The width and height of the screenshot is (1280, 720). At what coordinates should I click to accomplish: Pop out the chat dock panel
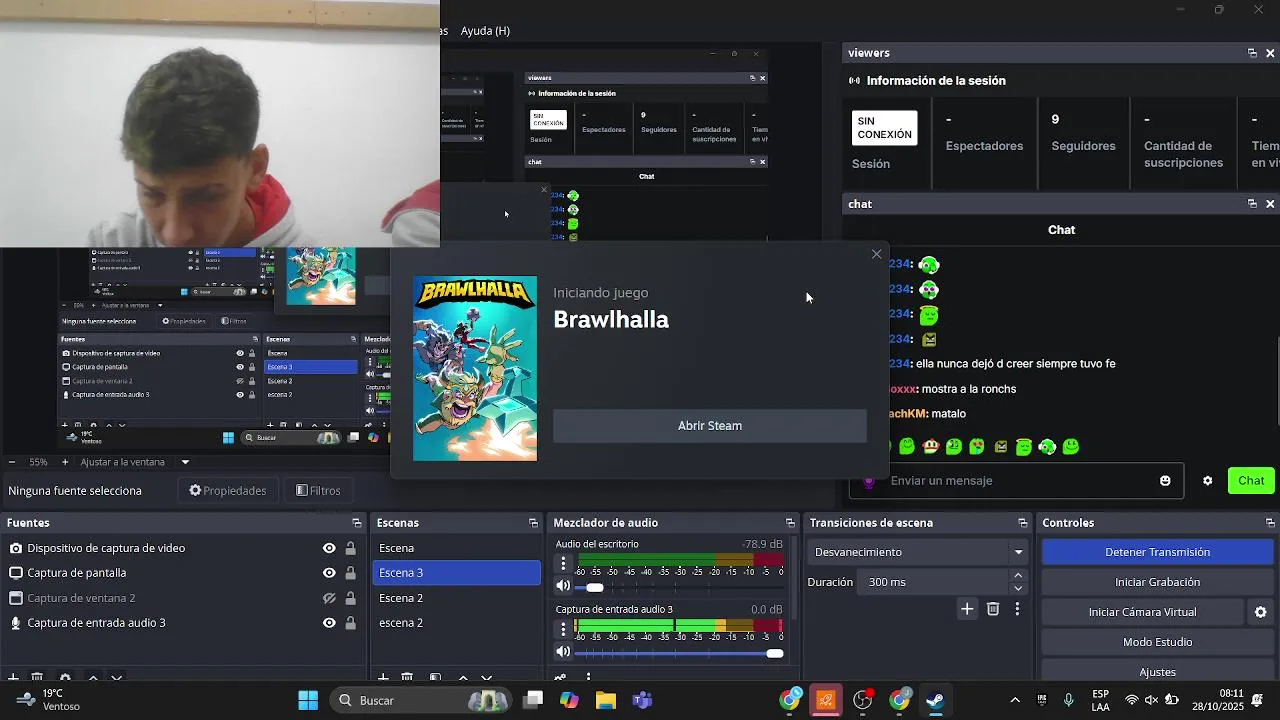[1252, 204]
